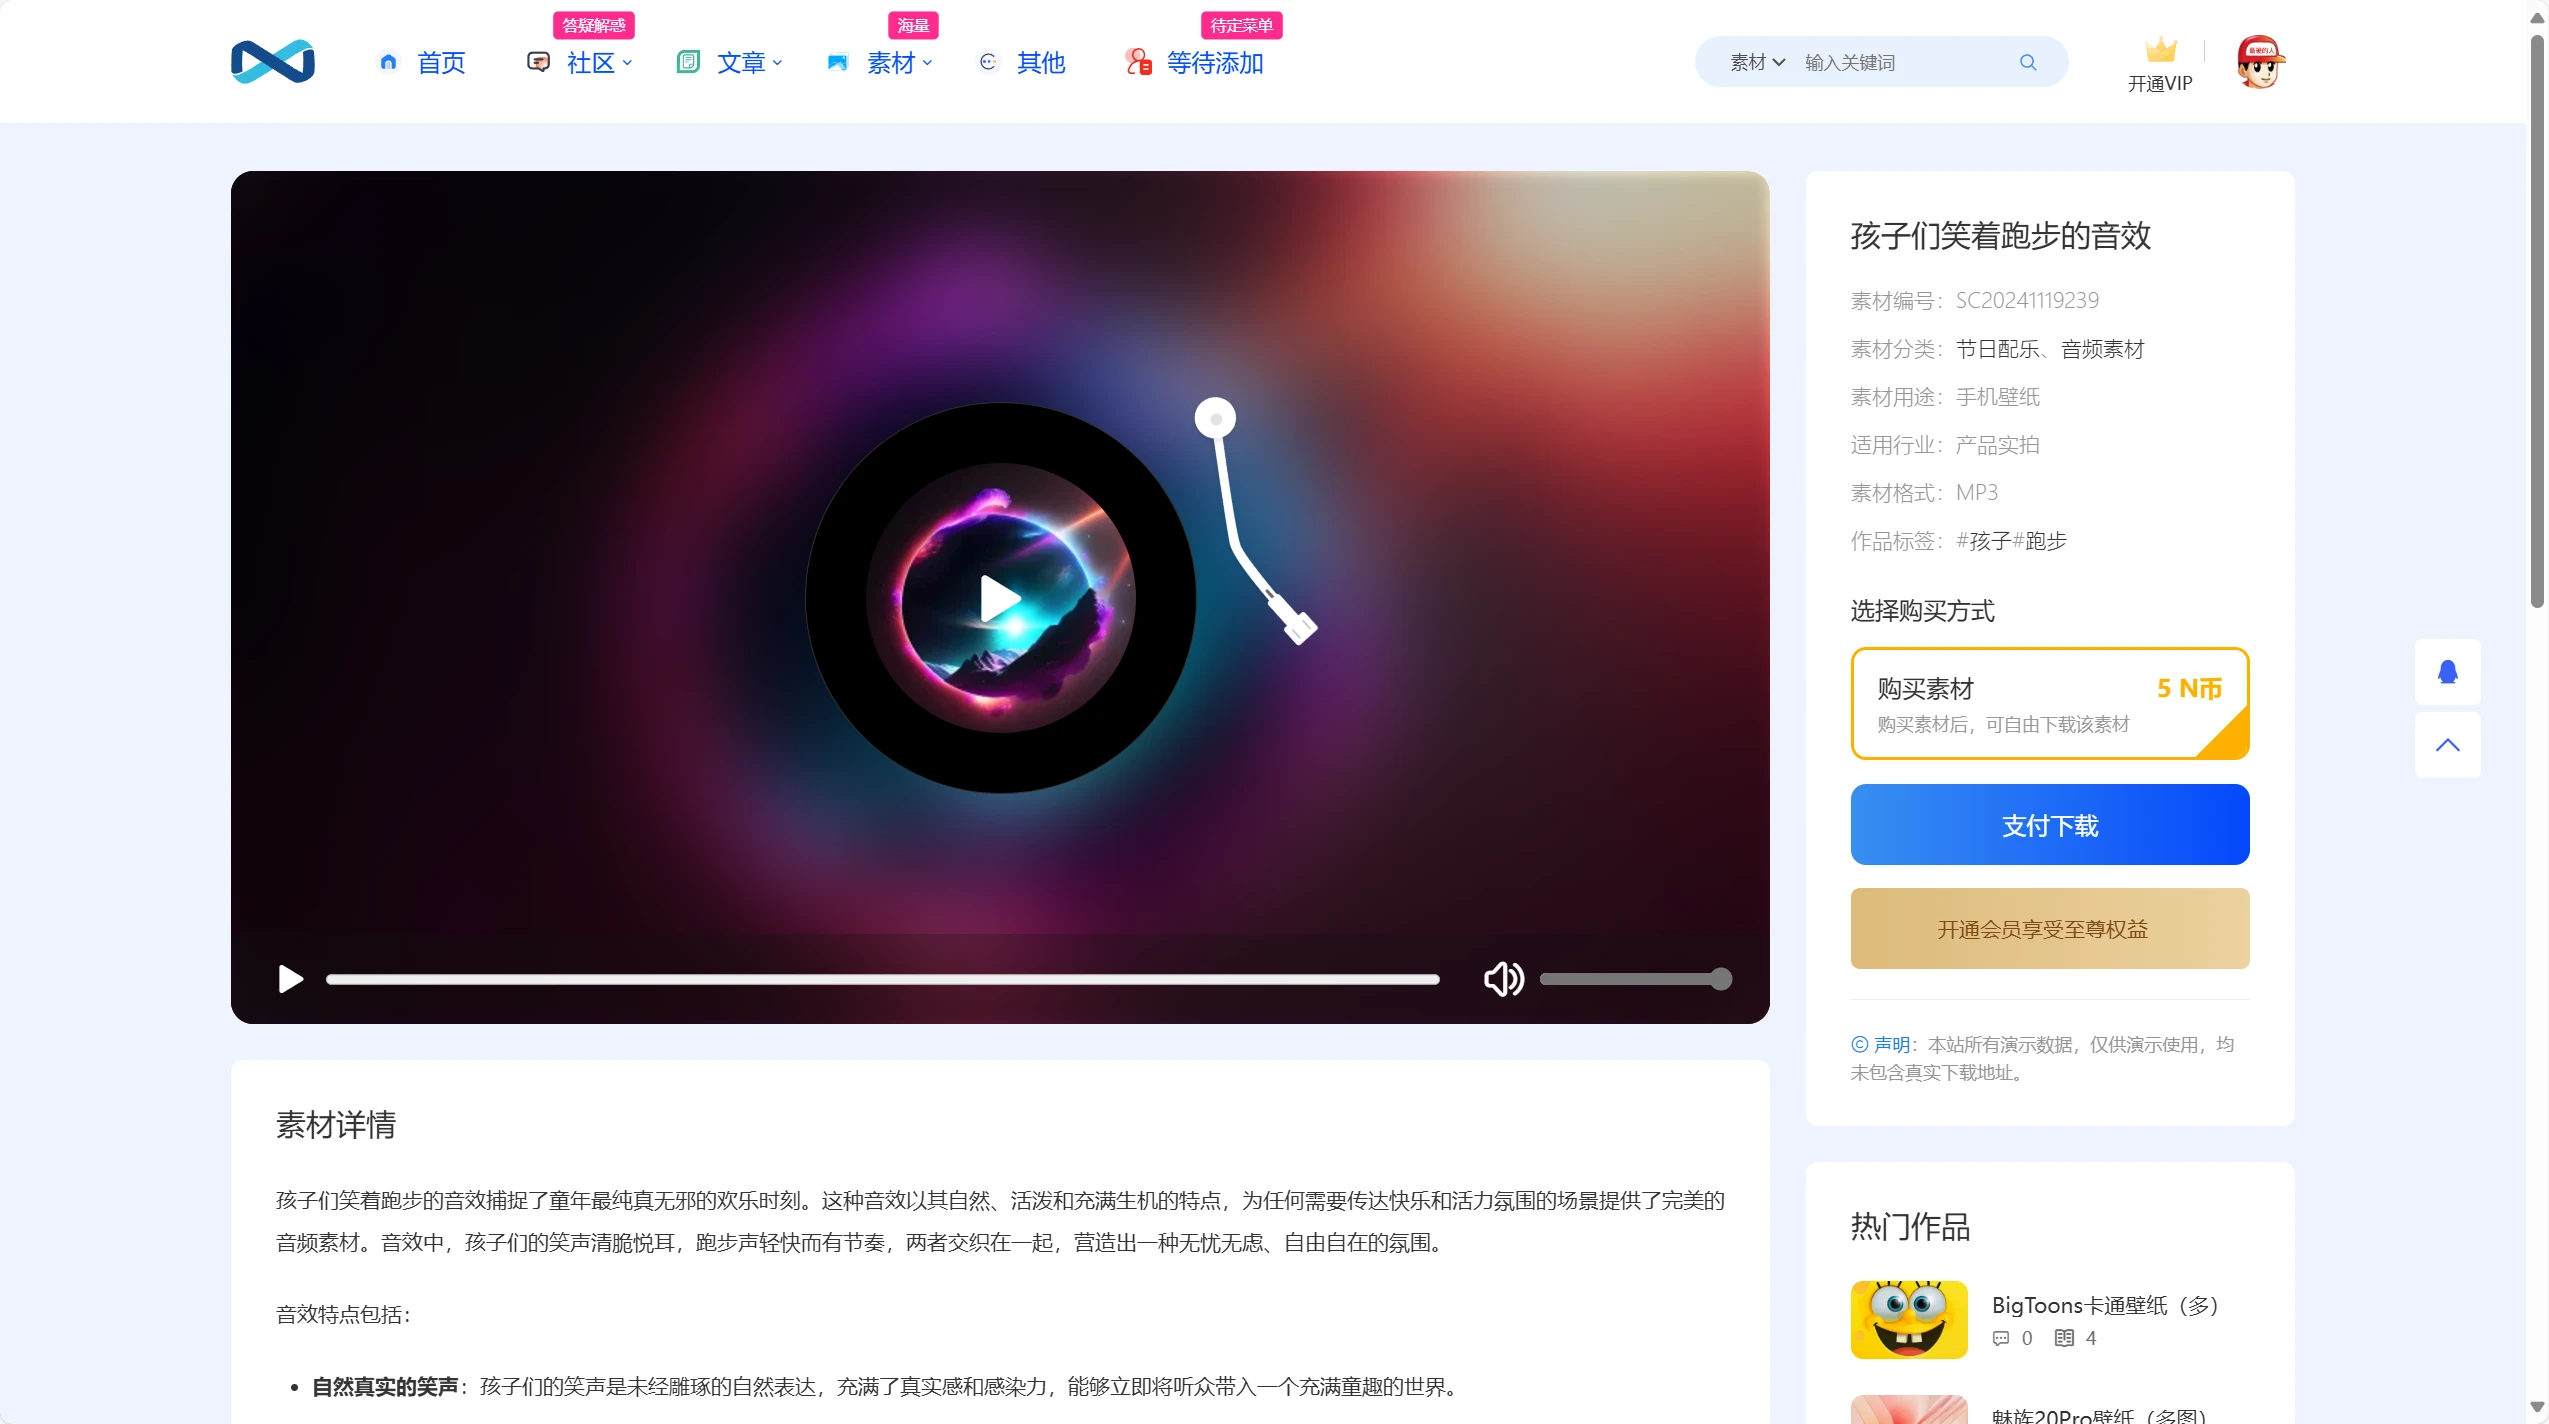Open the 其他 menu item

[x=1040, y=63]
